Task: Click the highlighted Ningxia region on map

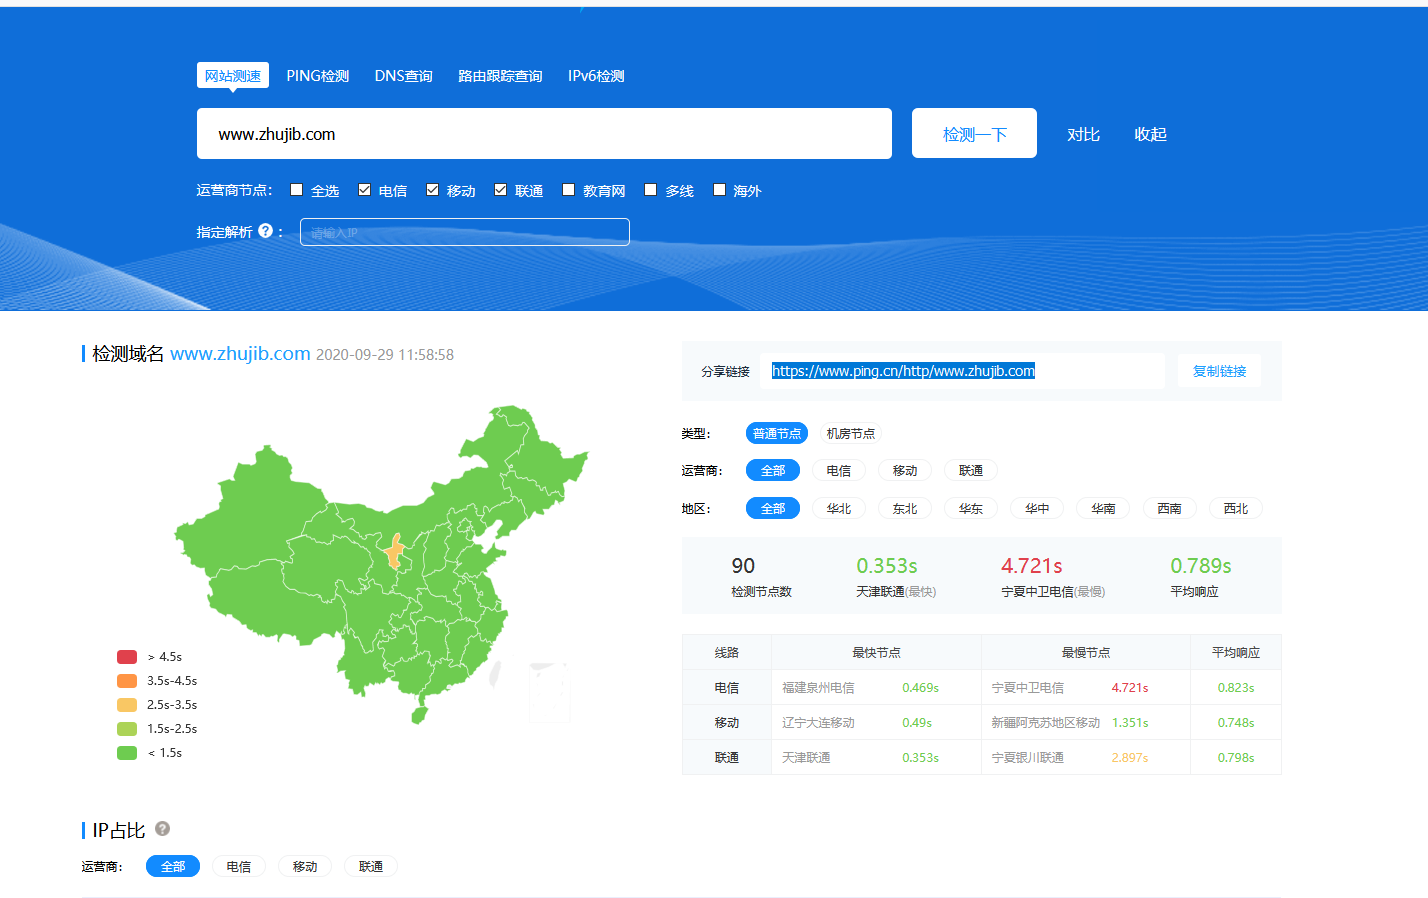Action: click(394, 552)
